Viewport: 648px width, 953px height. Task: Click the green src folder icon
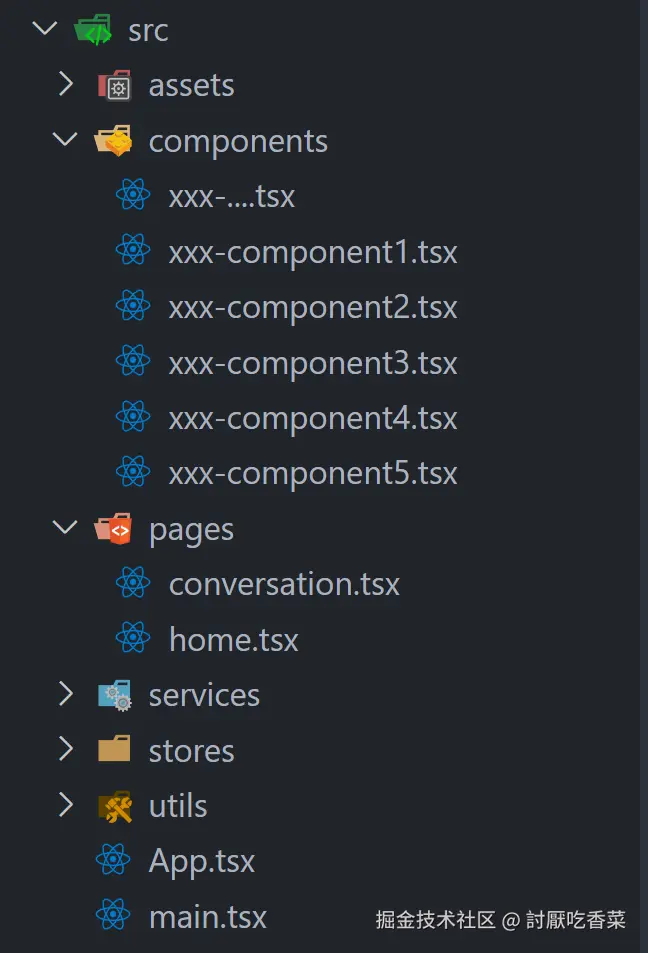(93, 30)
